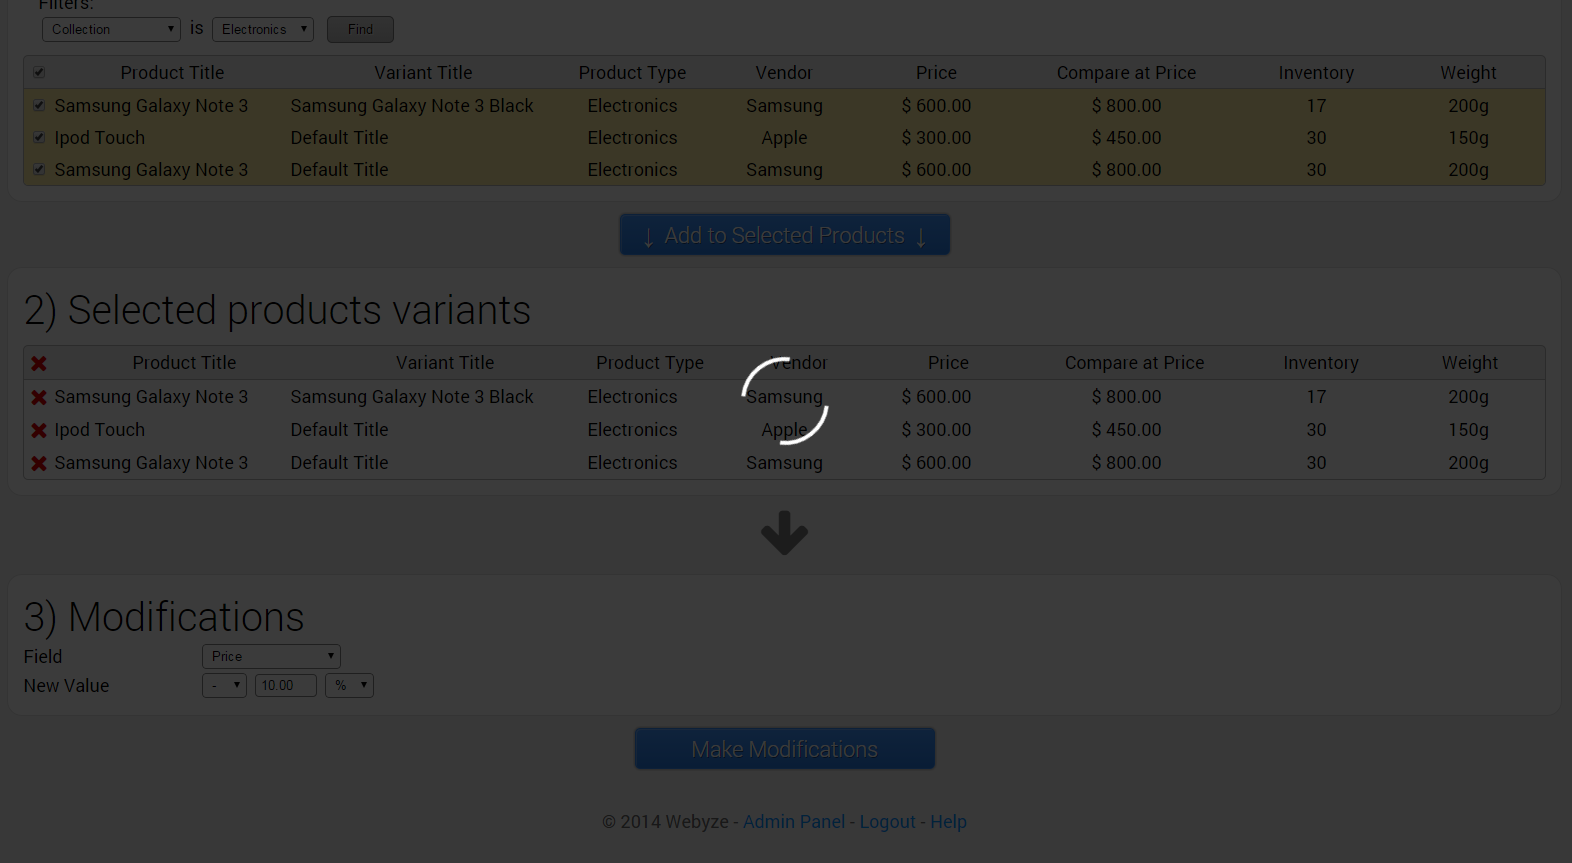Click Compare at Price header in top table
1572x863 pixels.
click(x=1126, y=72)
